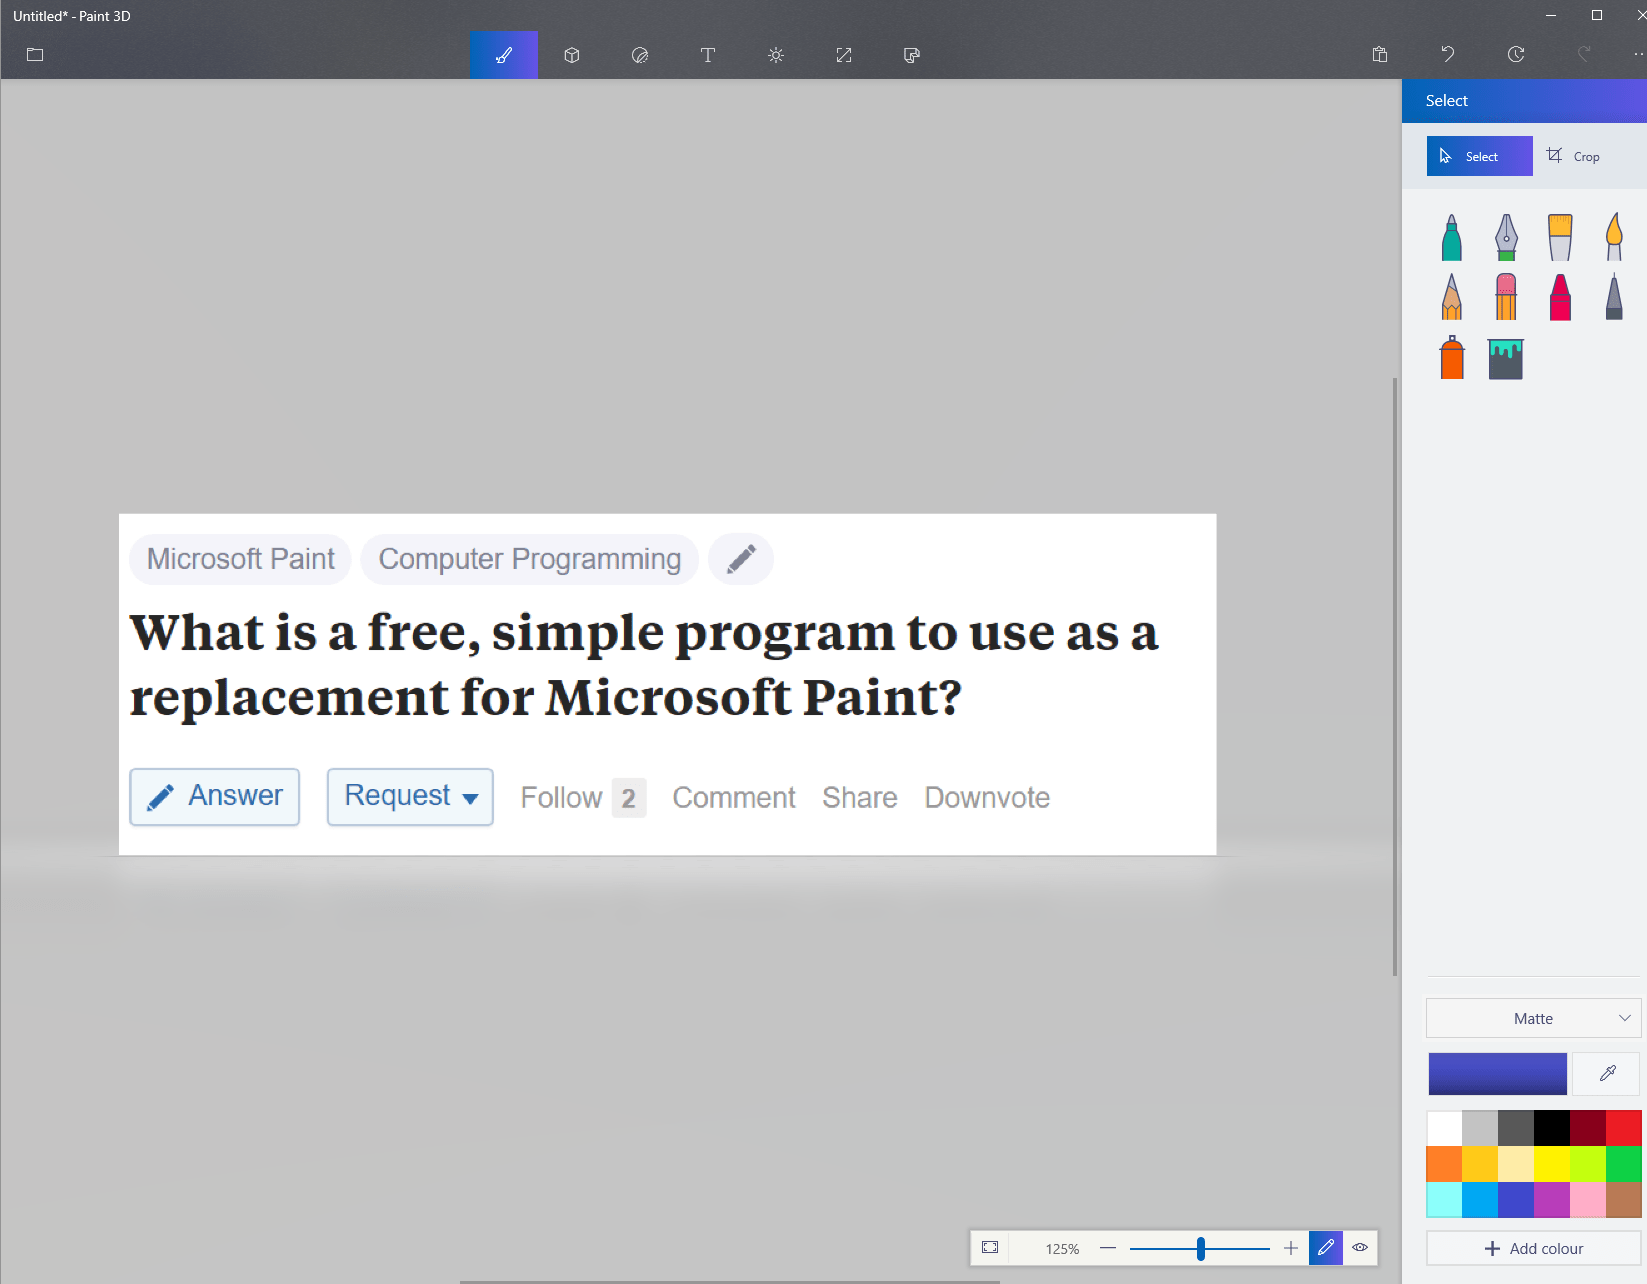Open the 3D library icon
Image resolution: width=1647 pixels, height=1284 pixels.
coord(912,55)
